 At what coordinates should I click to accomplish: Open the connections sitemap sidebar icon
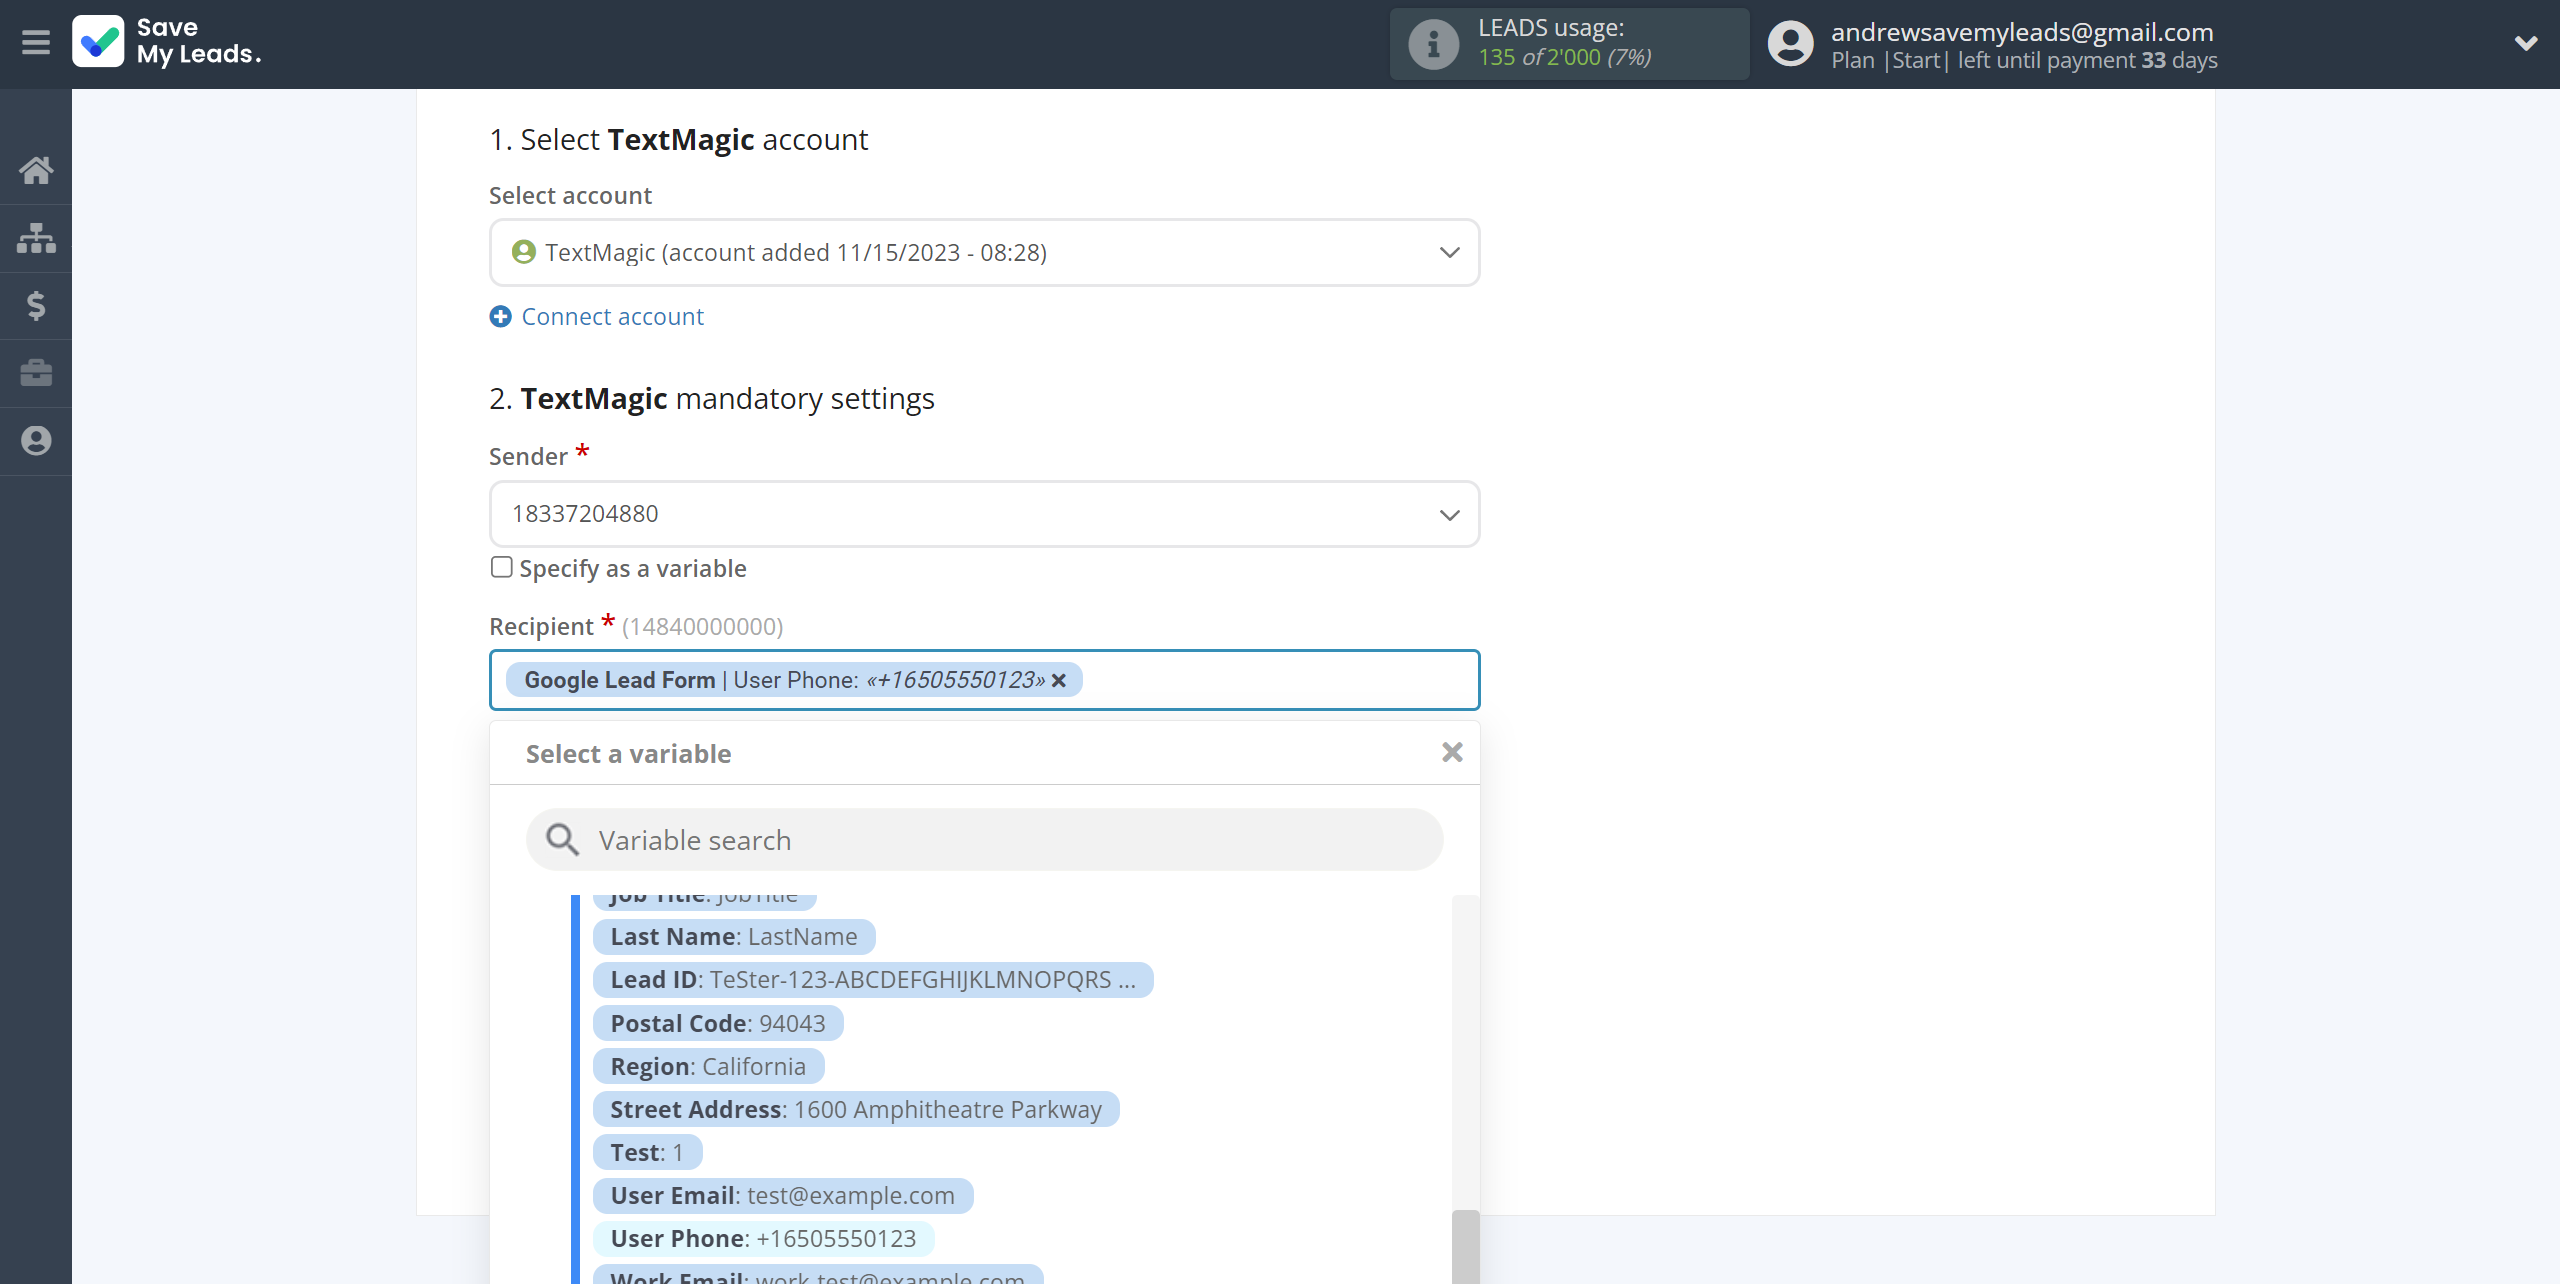click(36, 238)
